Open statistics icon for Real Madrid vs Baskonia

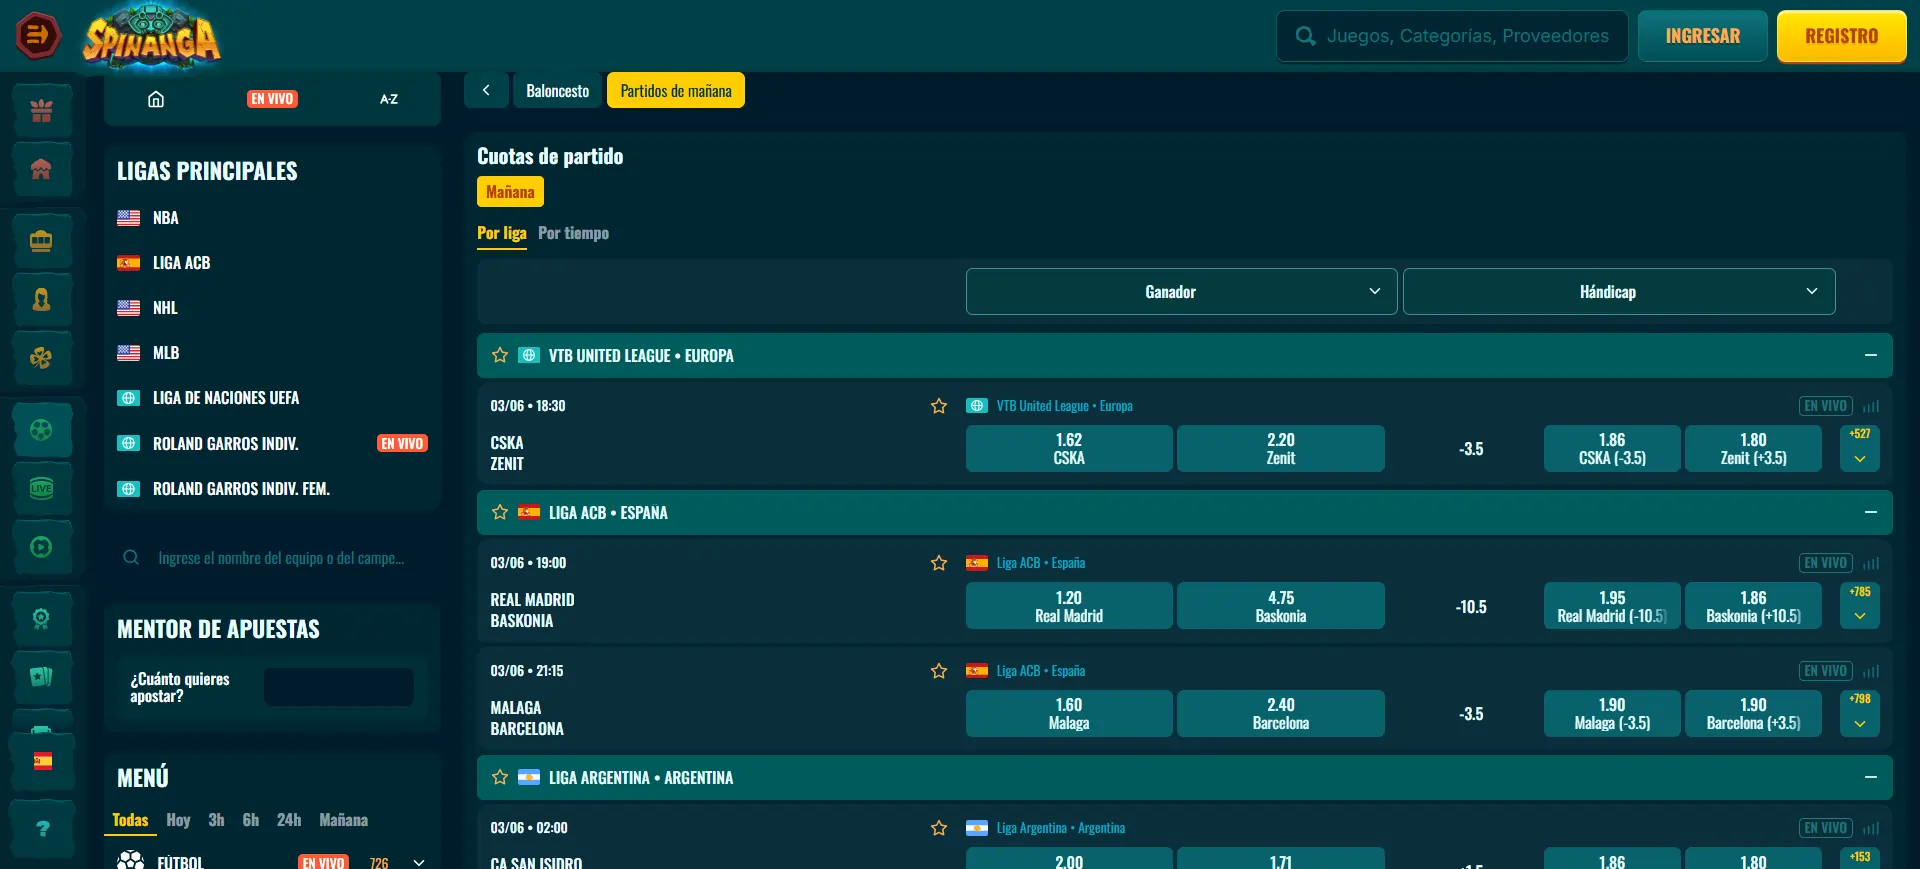point(1871,563)
